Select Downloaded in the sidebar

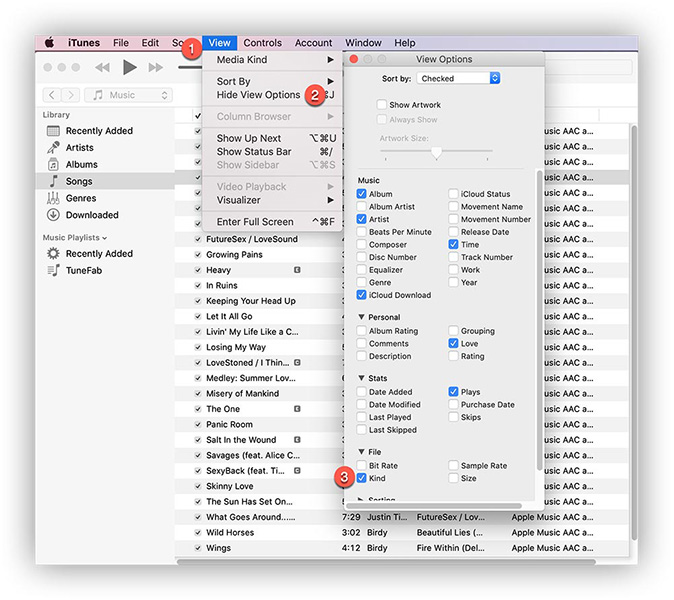(92, 215)
